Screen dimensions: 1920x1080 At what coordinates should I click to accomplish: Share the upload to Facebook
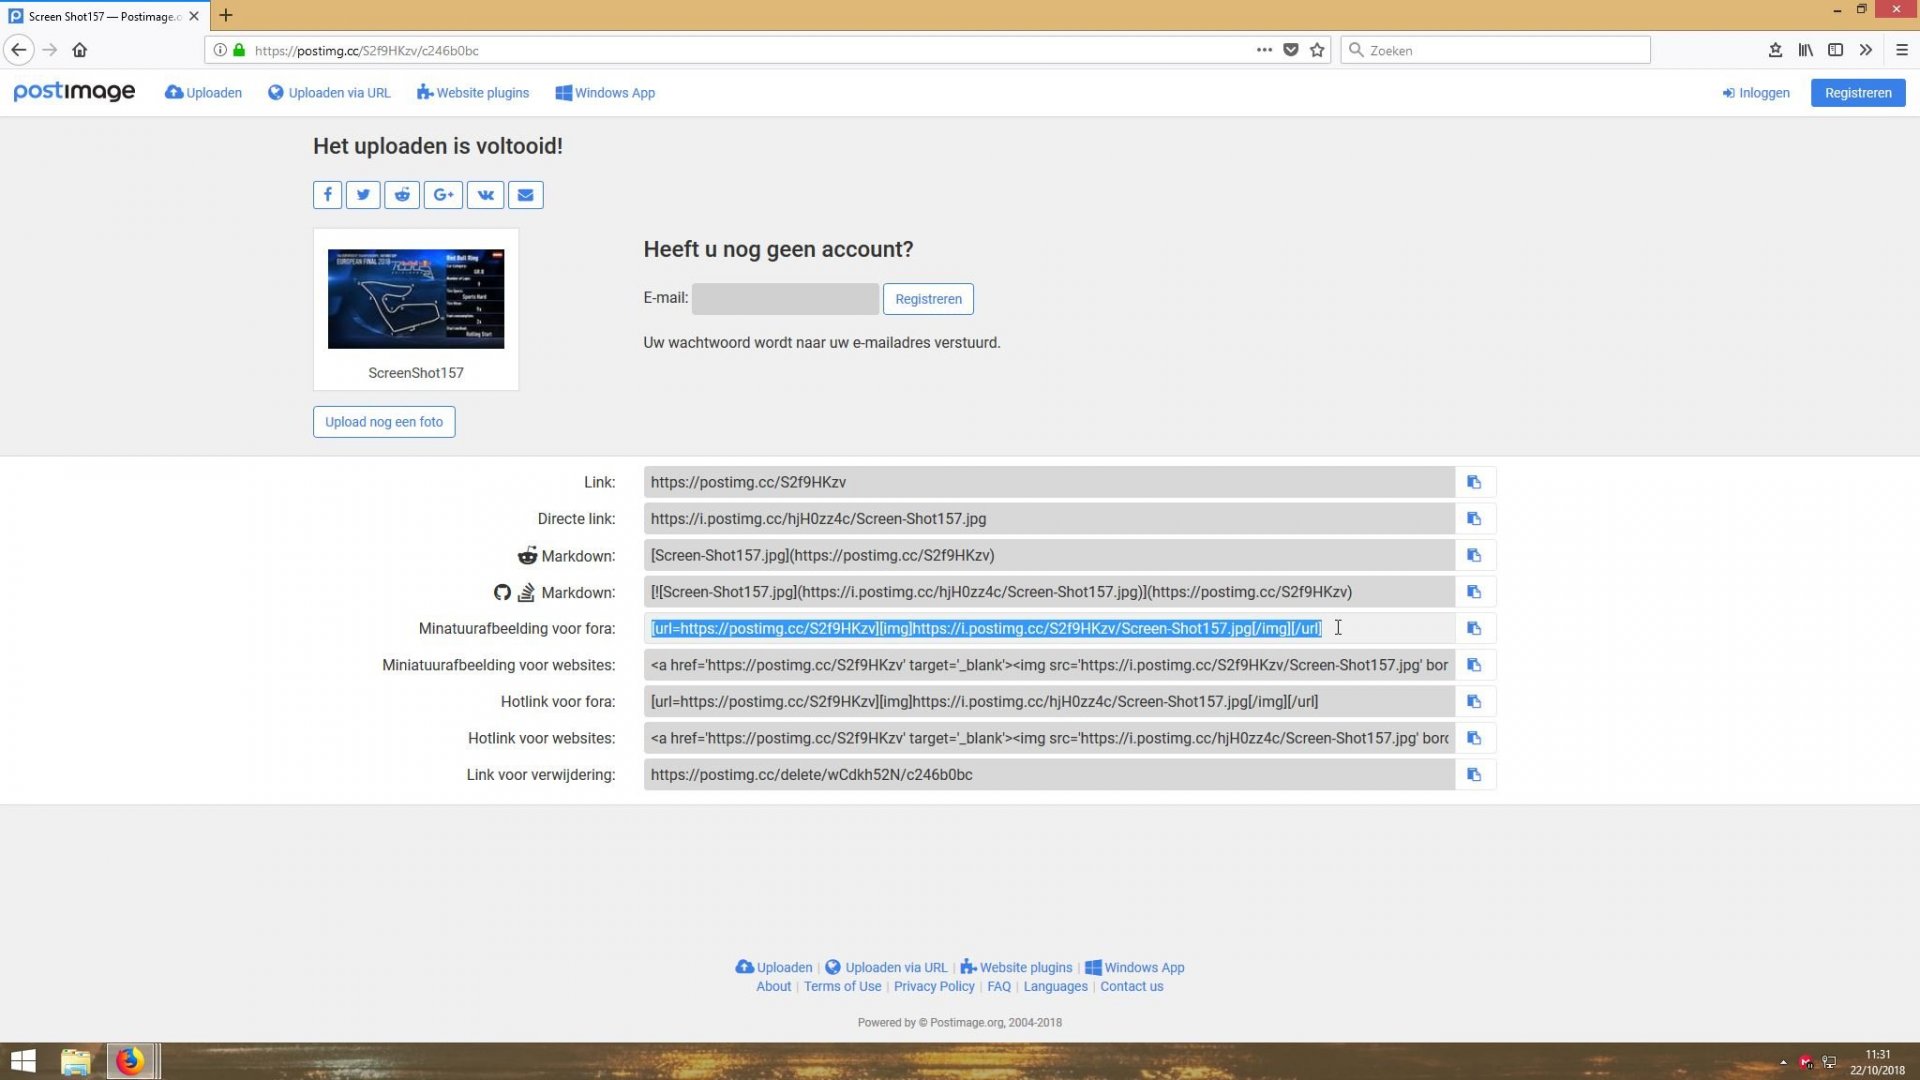pyautogui.click(x=327, y=194)
